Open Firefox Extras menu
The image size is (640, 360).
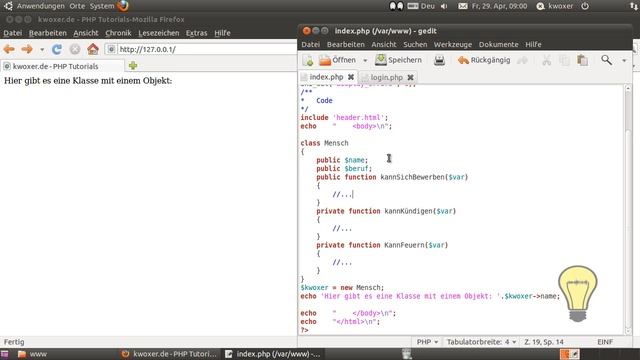[196, 33]
